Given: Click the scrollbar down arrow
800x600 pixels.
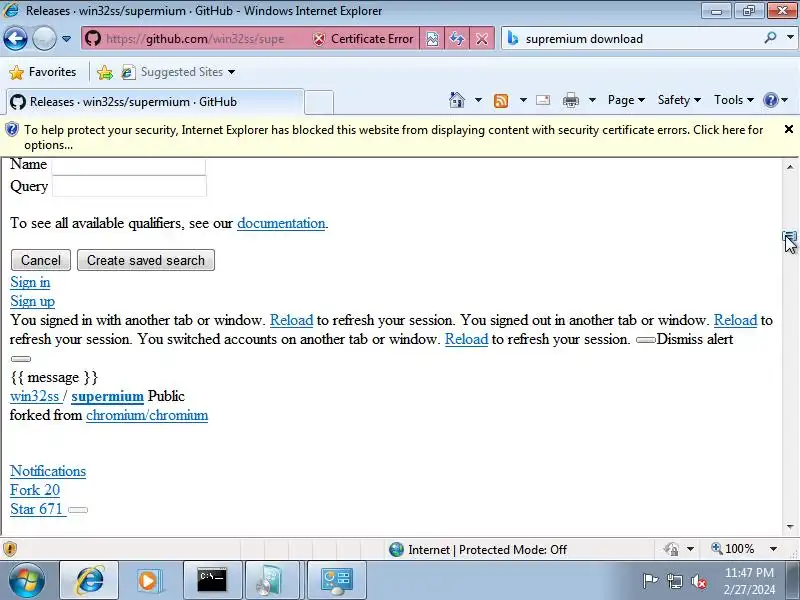Looking at the screenshot, I should point(790,526).
